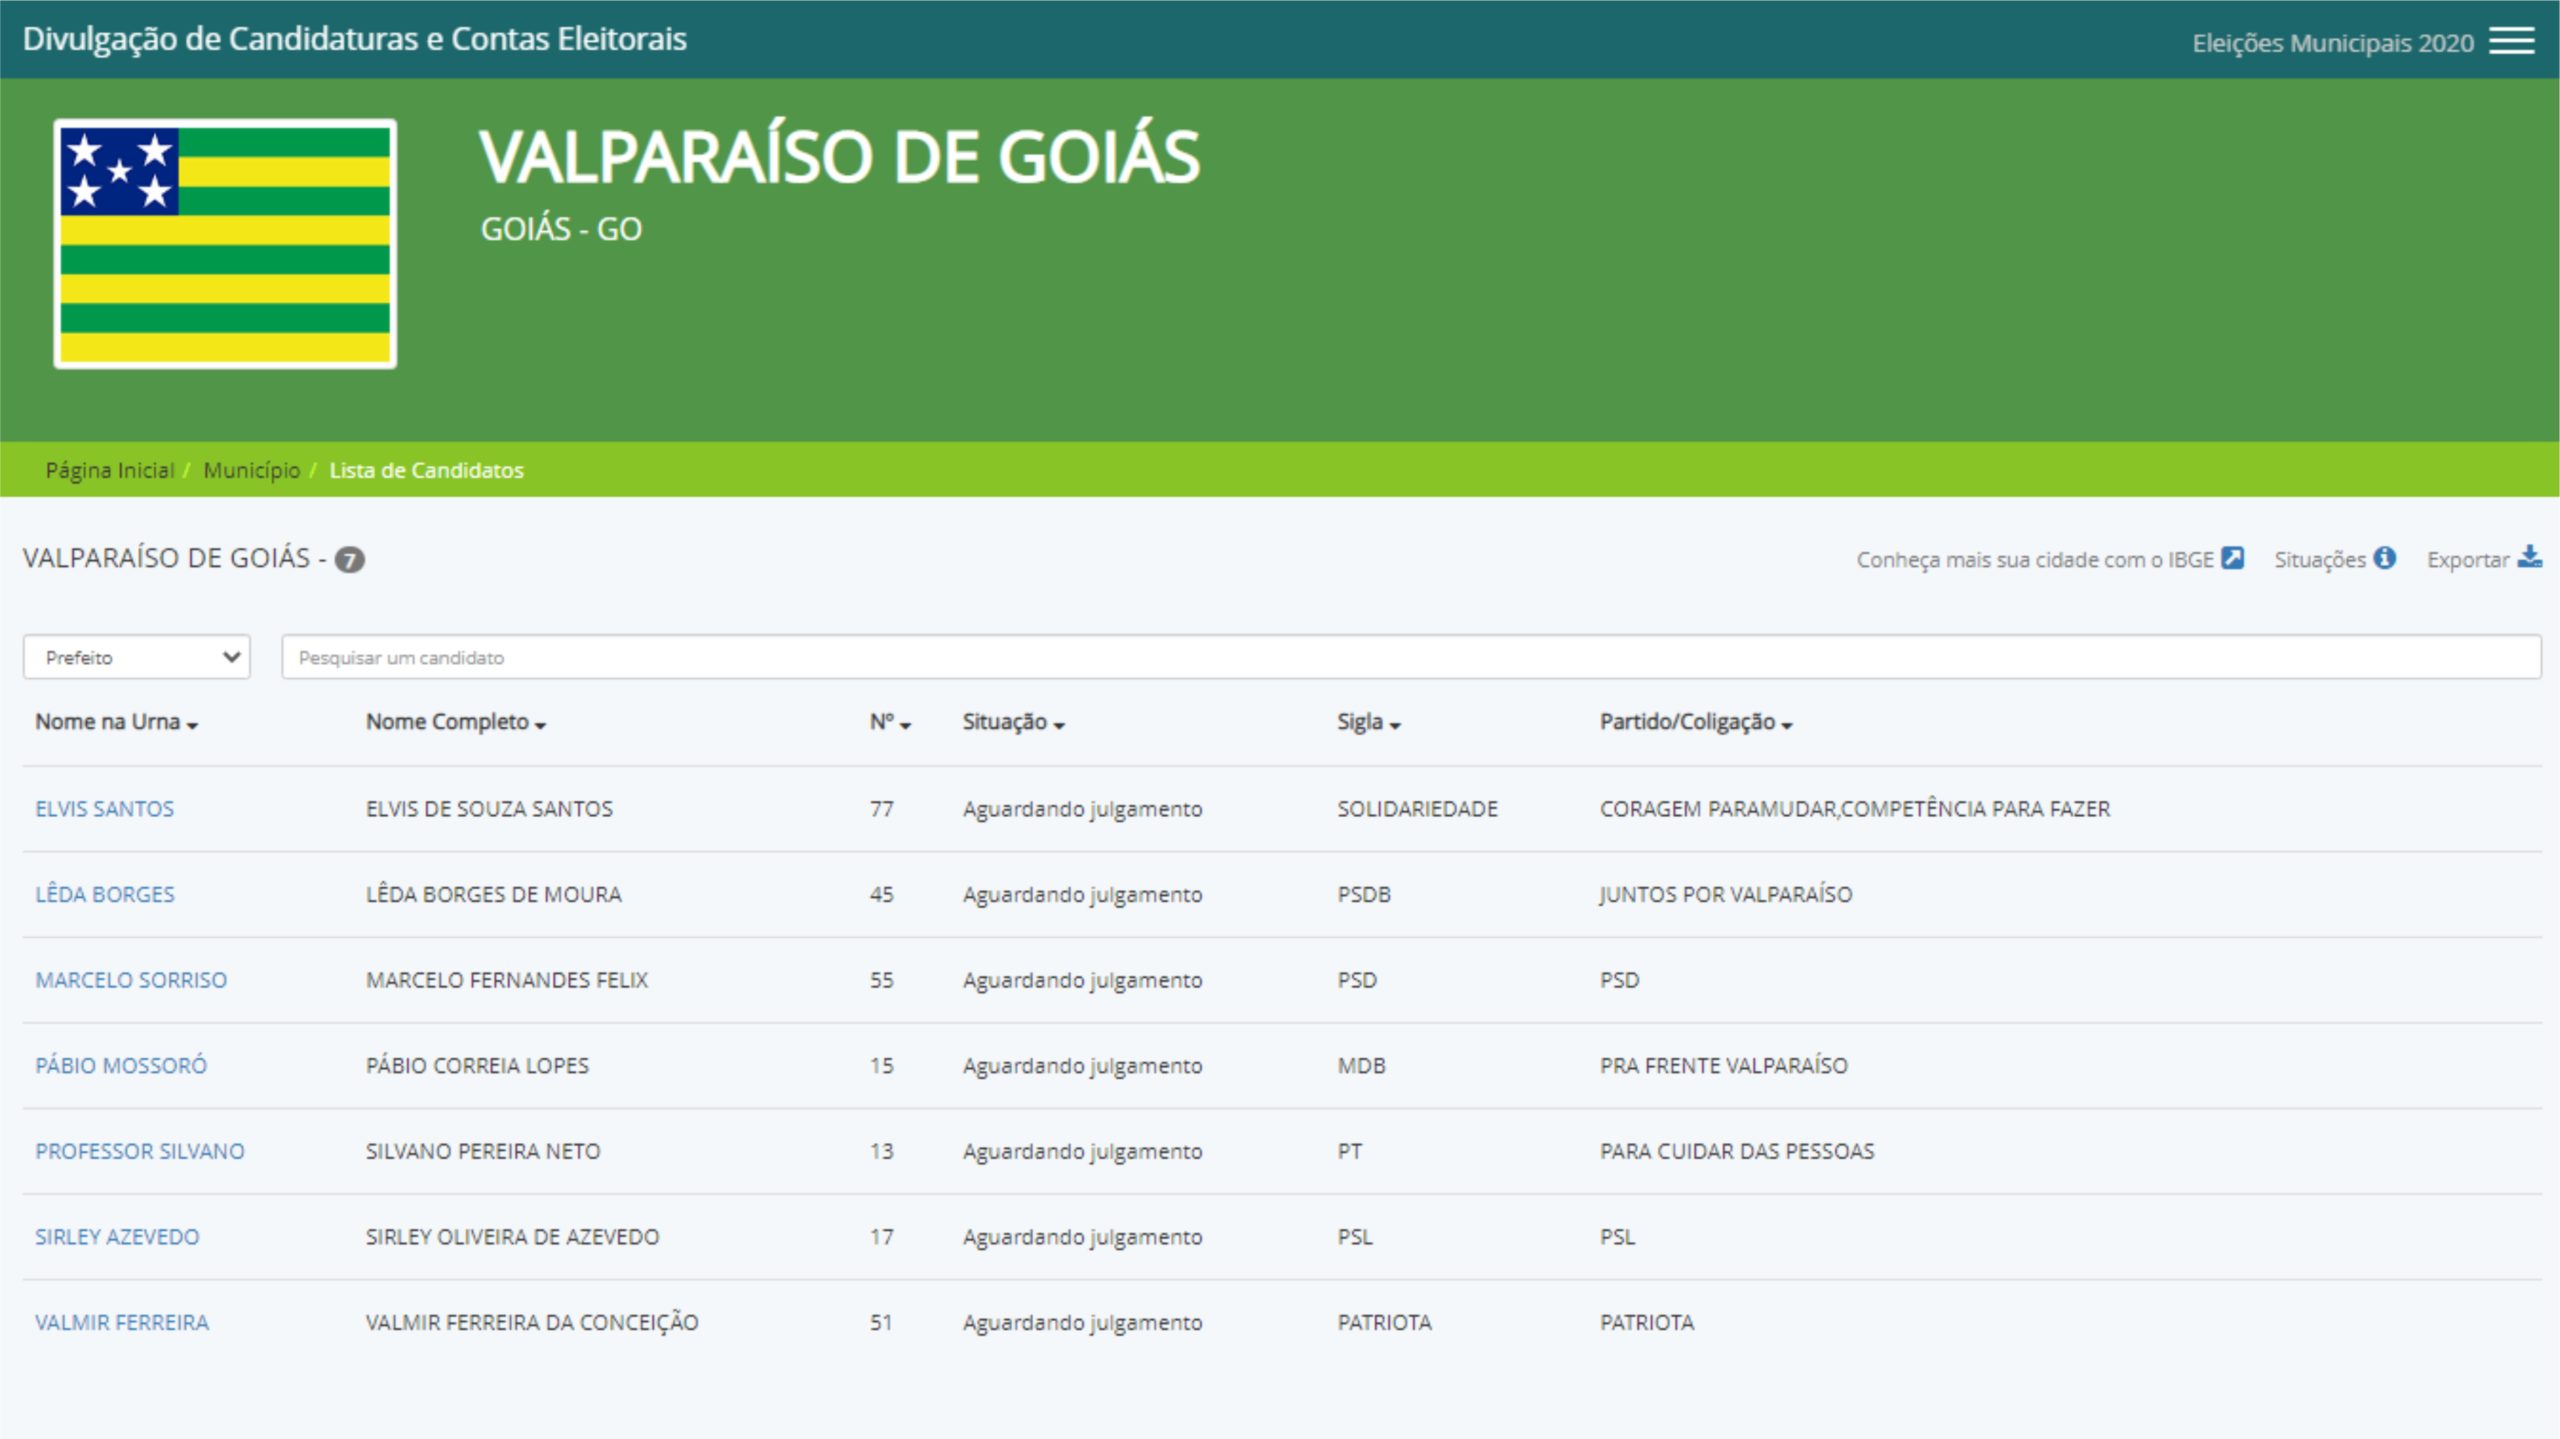Sort by Nº column
2560x1439 pixels.
pyautogui.click(x=890, y=722)
